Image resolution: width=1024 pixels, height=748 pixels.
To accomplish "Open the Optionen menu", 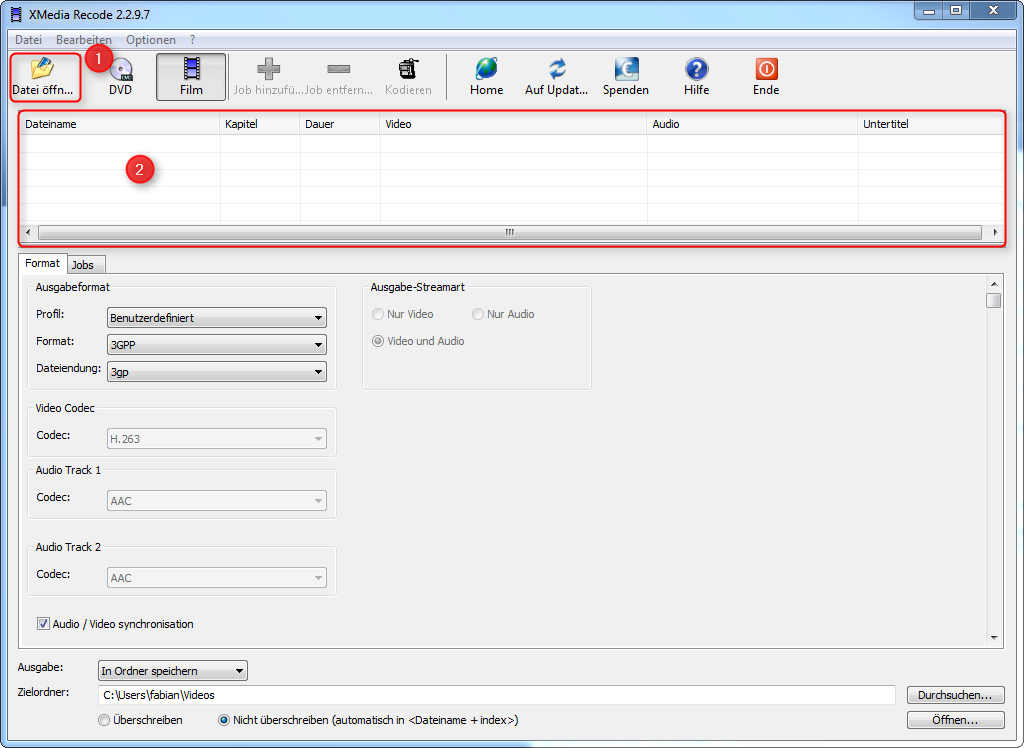I will click(150, 40).
